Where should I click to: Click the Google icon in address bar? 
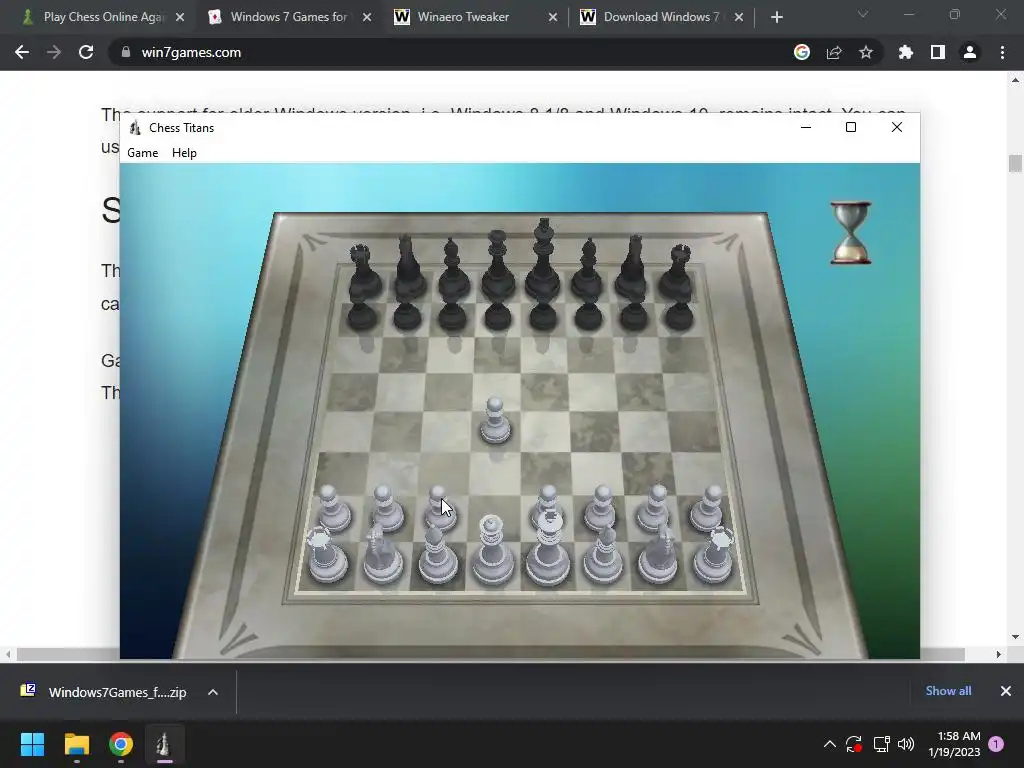(x=802, y=52)
